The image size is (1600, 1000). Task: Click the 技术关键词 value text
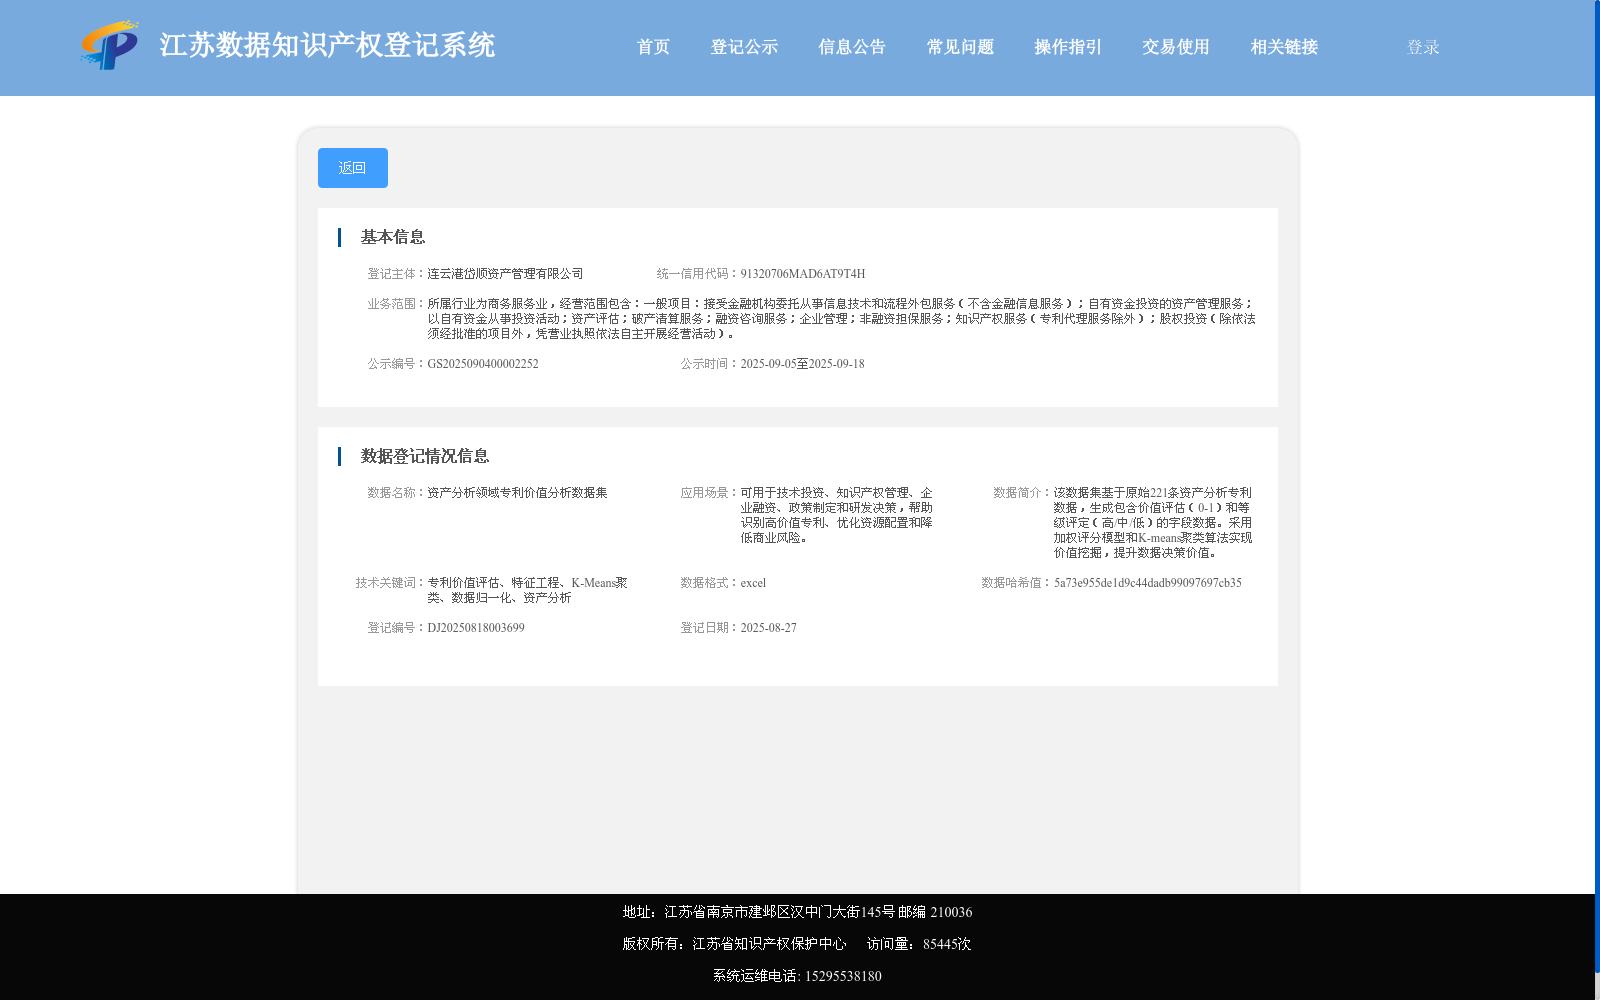pos(528,590)
